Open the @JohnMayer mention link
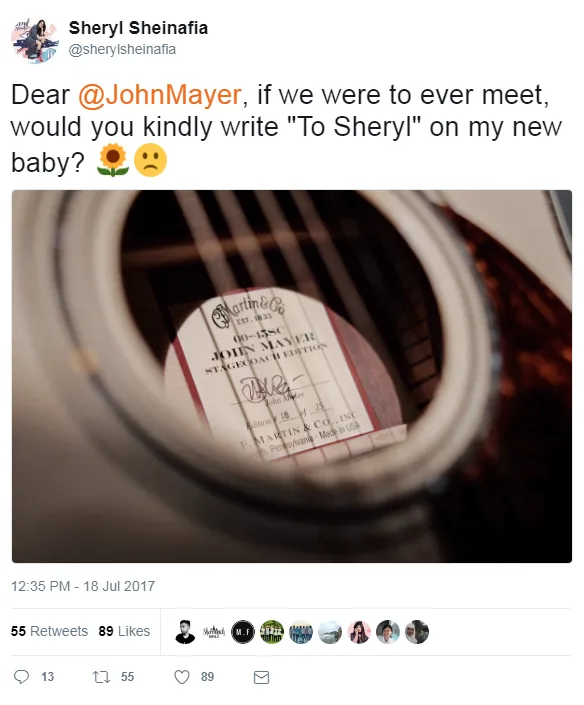Image resolution: width=584 pixels, height=705 pixels. click(x=160, y=95)
